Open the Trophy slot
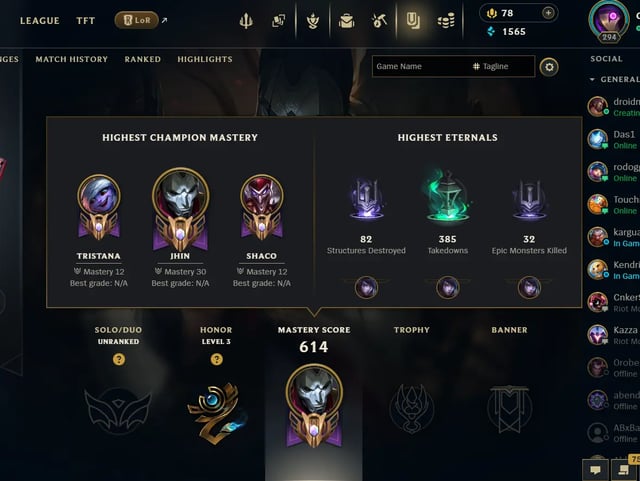Image resolution: width=640 pixels, height=481 pixels. coord(411,408)
